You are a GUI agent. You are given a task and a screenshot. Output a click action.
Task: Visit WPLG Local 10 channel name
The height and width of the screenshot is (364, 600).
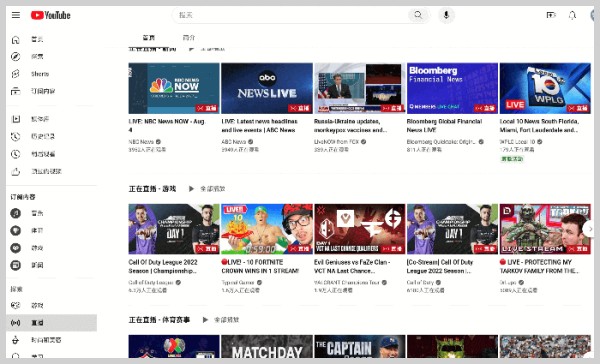coord(517,142)
